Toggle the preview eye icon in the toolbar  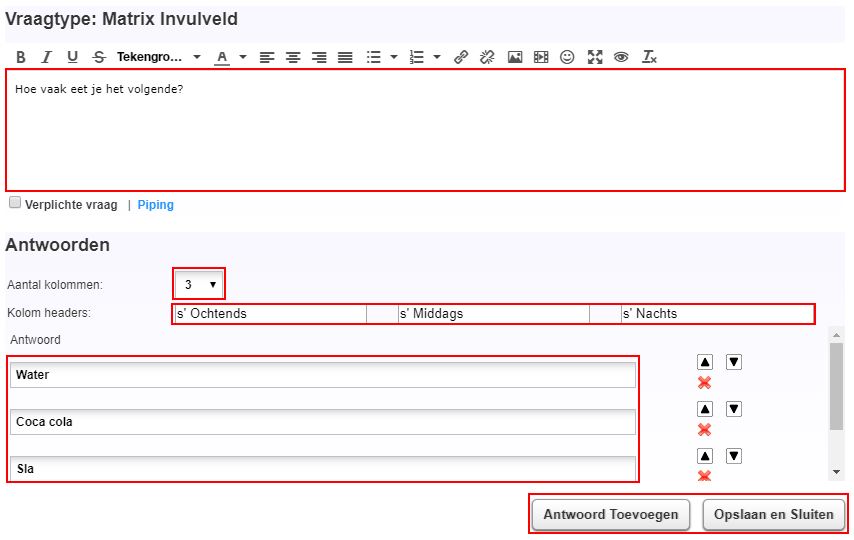(621, 57)
